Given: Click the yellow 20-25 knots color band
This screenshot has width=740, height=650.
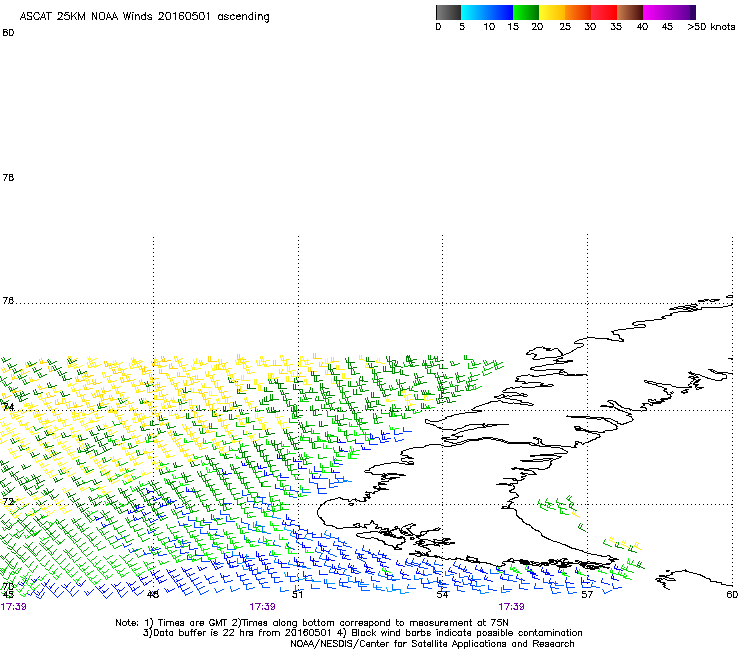Looking at the screenshot, I should (552, 12).
